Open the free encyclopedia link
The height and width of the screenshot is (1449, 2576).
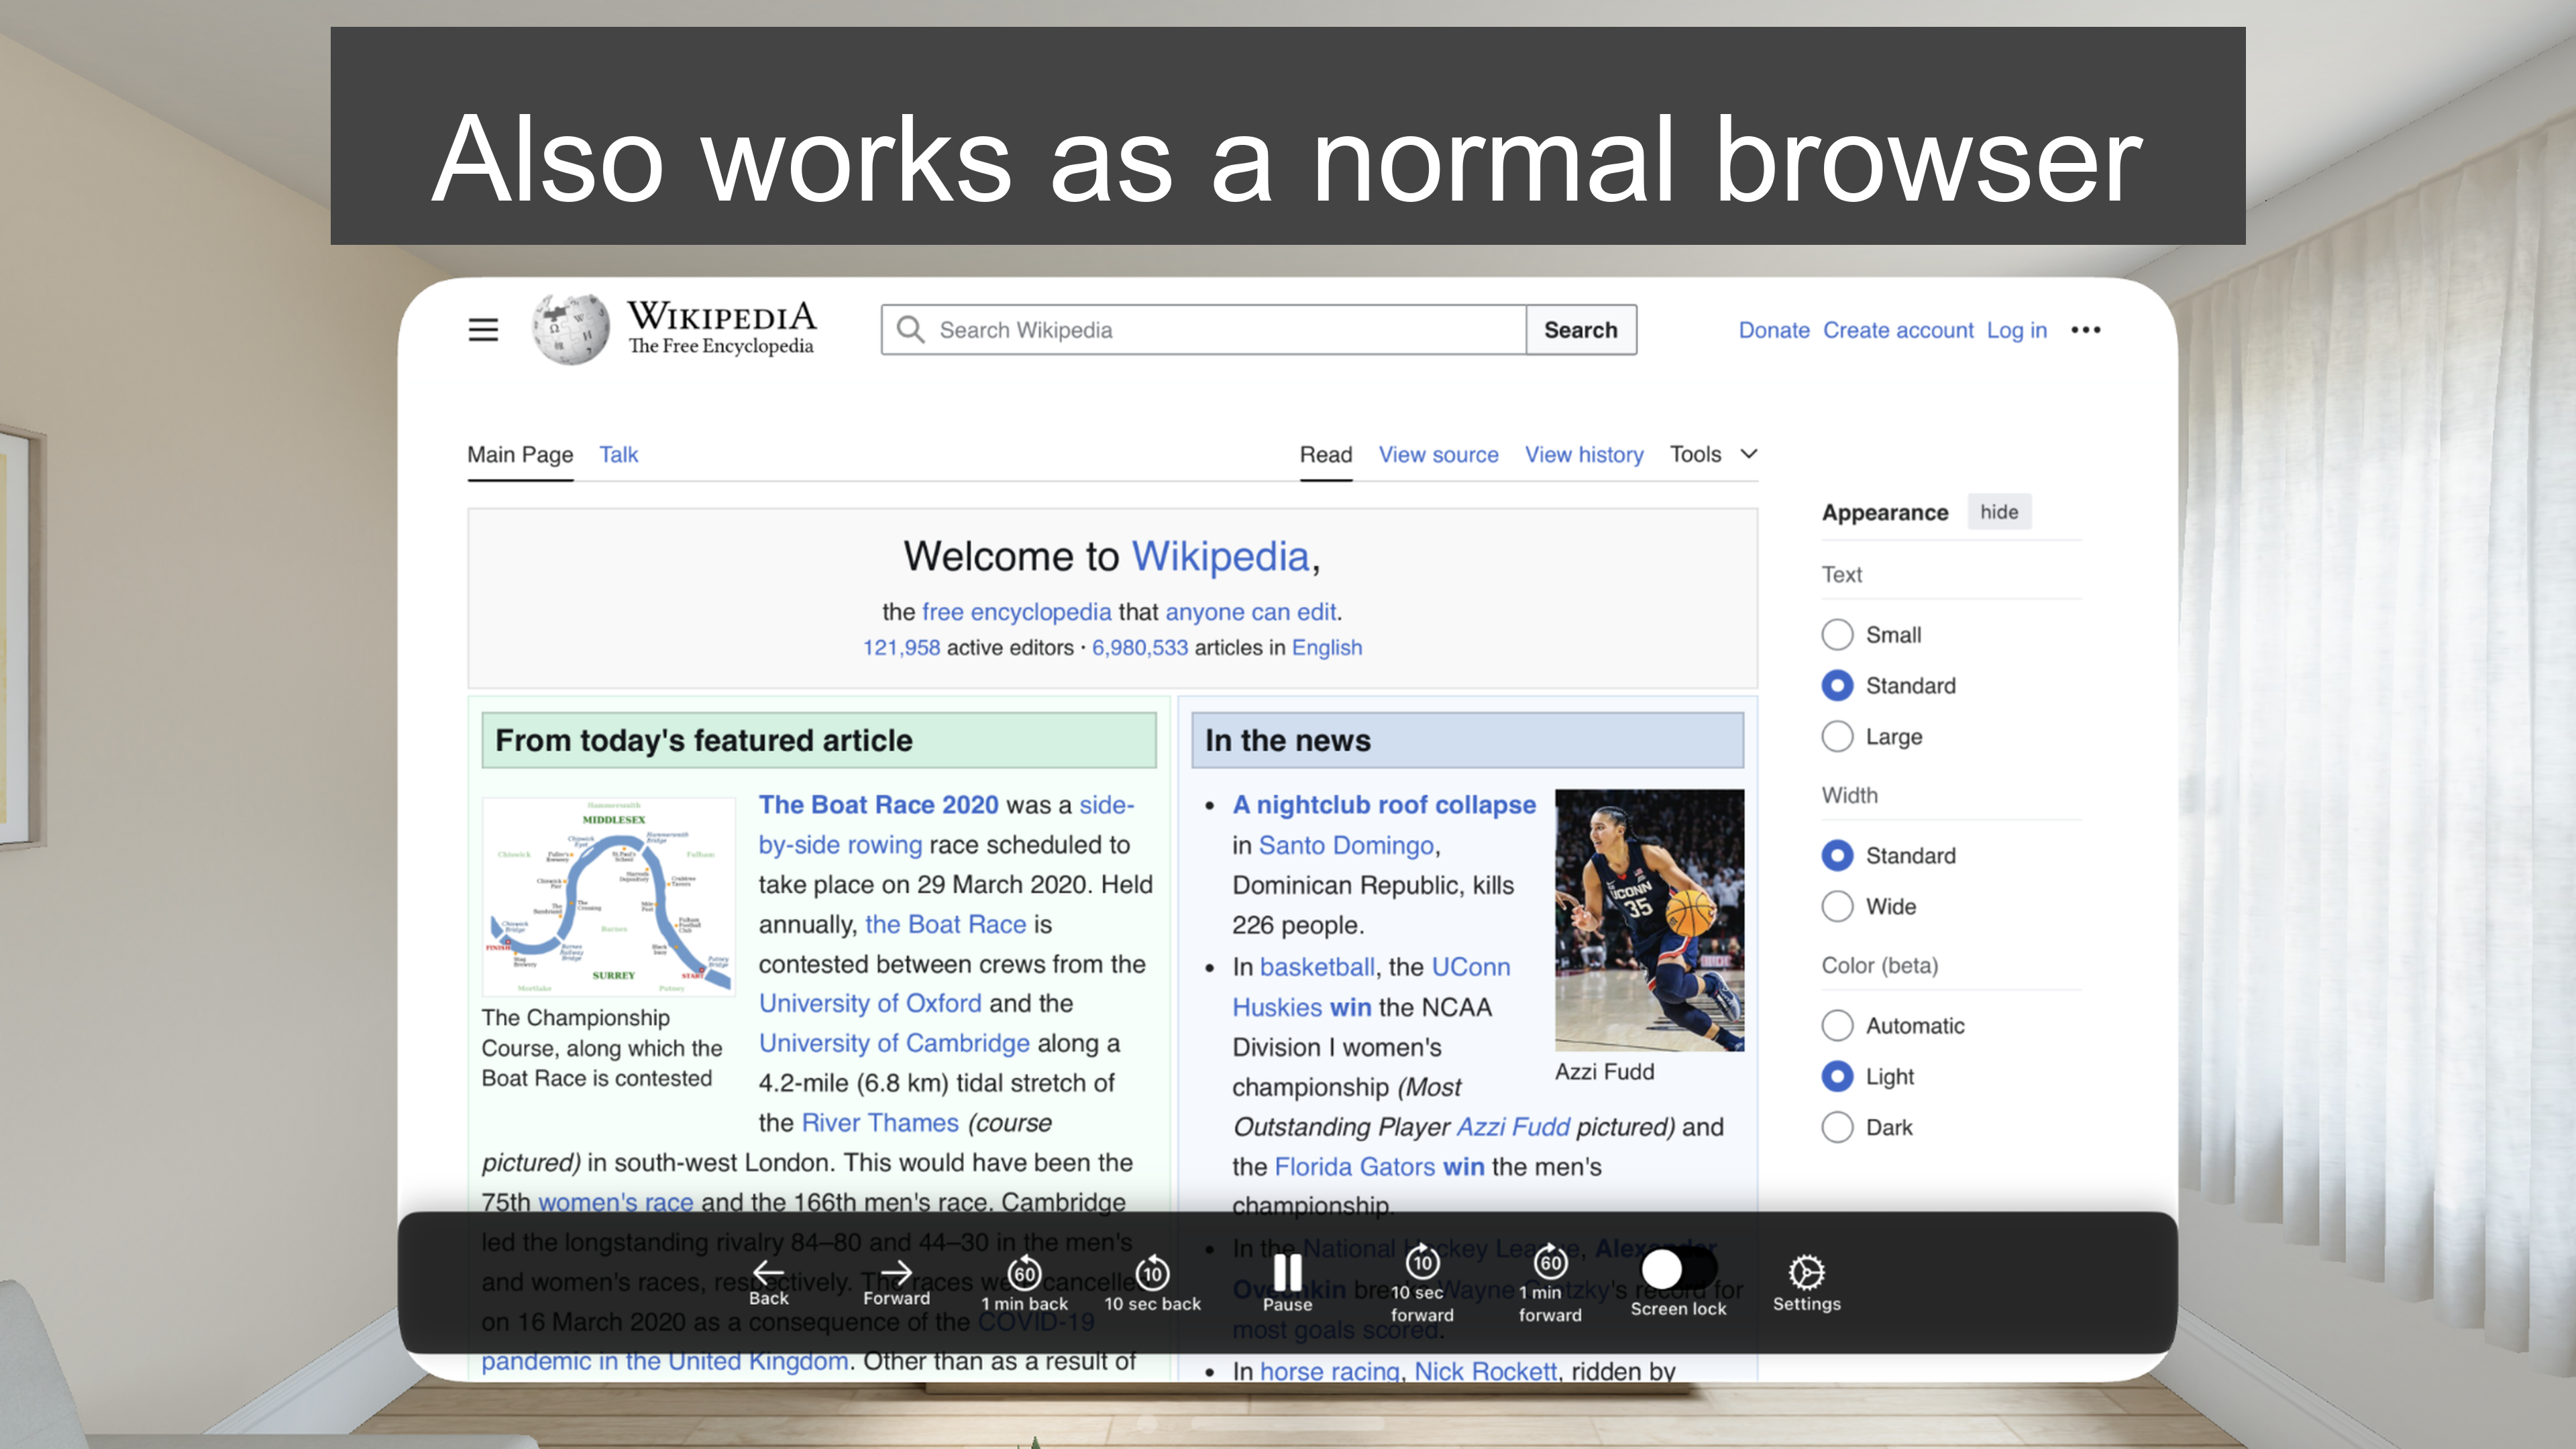pos(1016,612)
